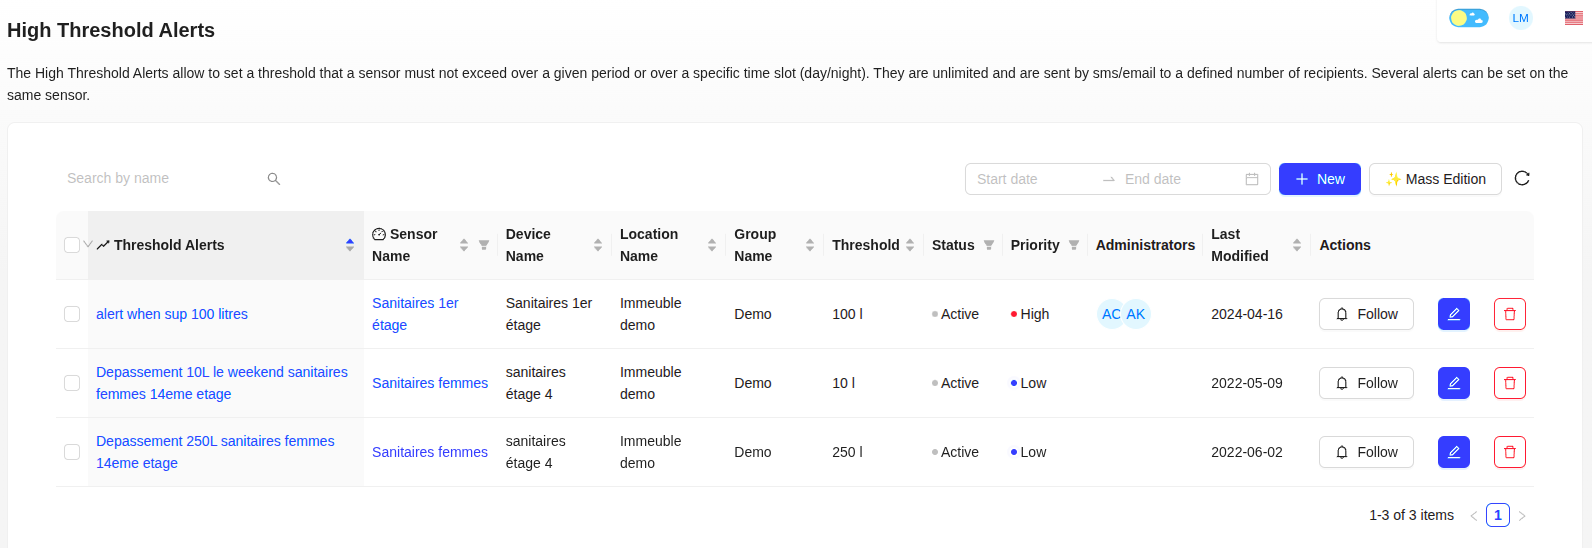Click the New alert button

tap(1319, 179)
